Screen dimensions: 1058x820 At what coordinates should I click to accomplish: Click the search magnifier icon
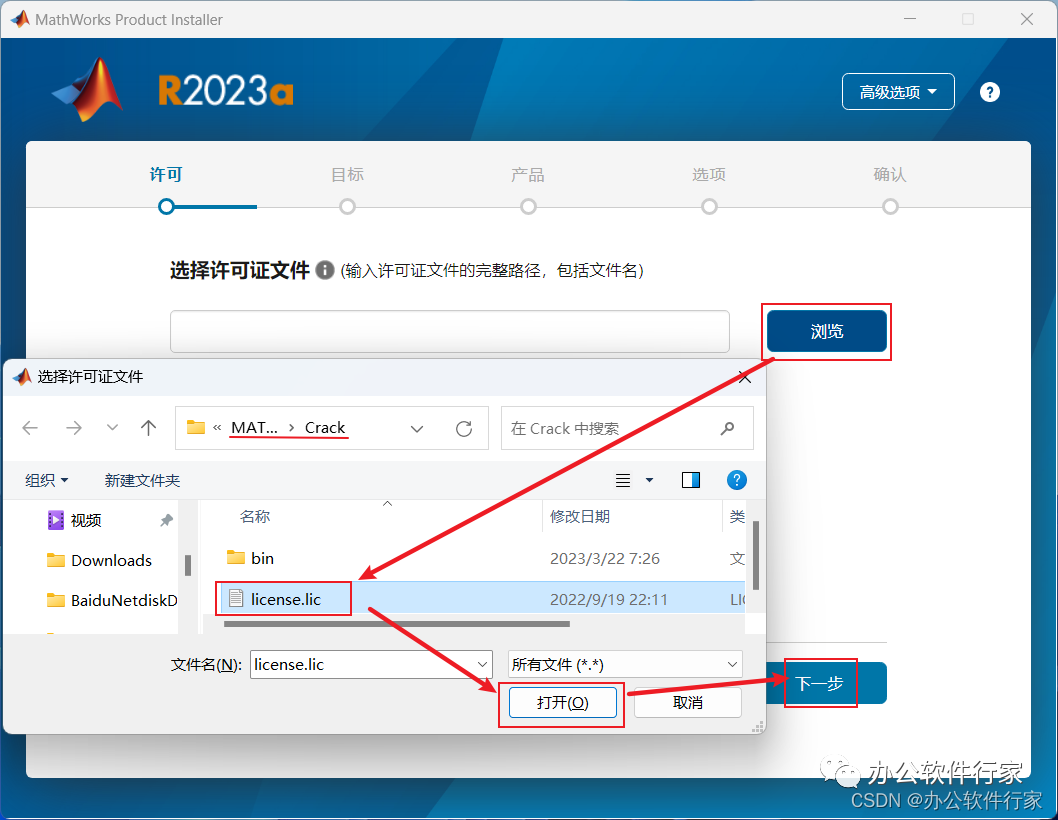coord(727,428)
